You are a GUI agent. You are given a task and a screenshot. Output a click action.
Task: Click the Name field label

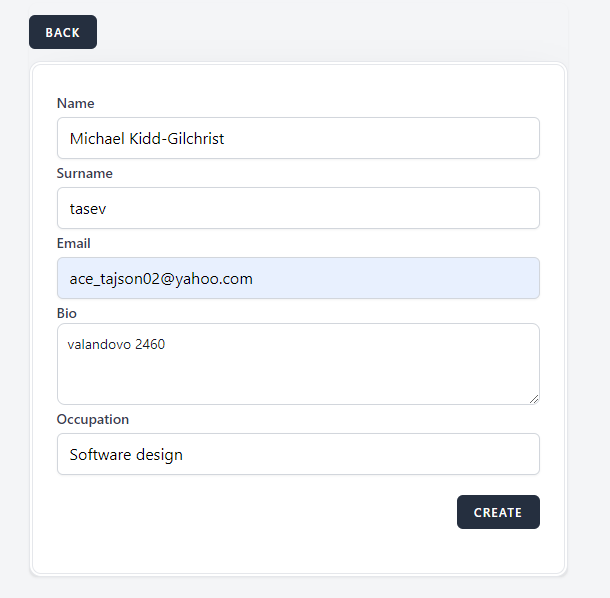coord(76,103)
